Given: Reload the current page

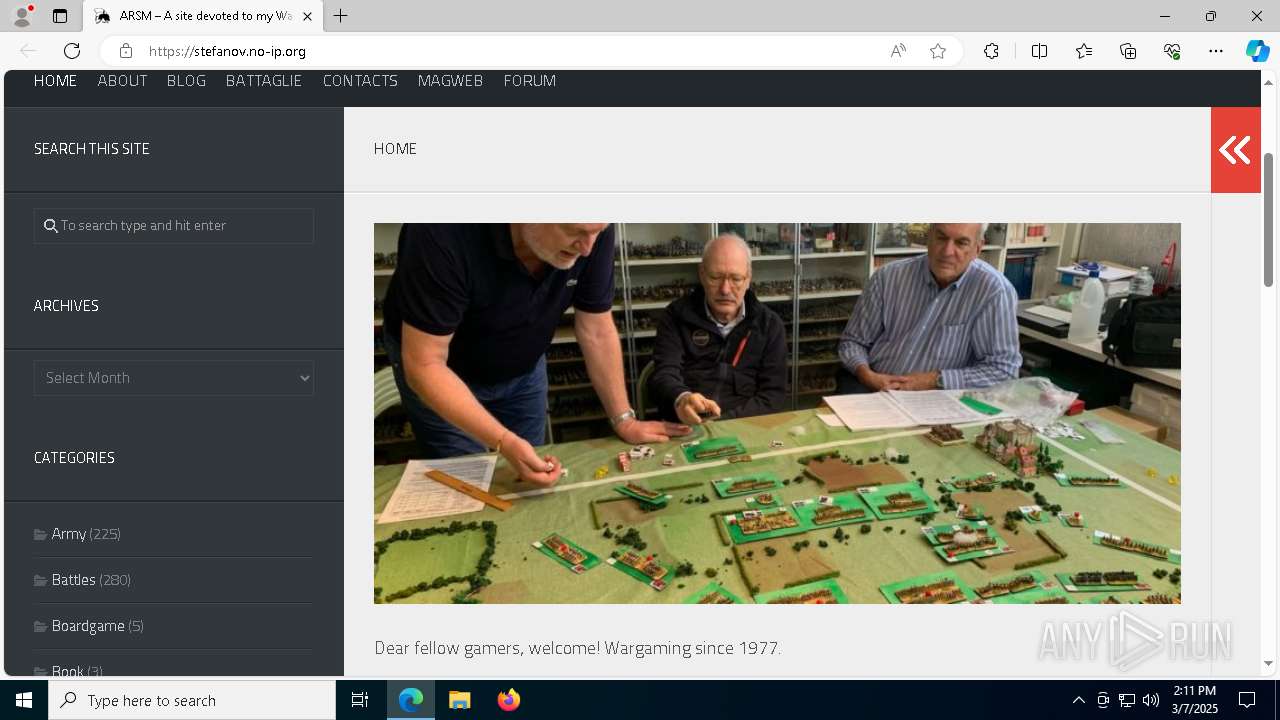Looking at the screenshot, I should pos(72,51).
